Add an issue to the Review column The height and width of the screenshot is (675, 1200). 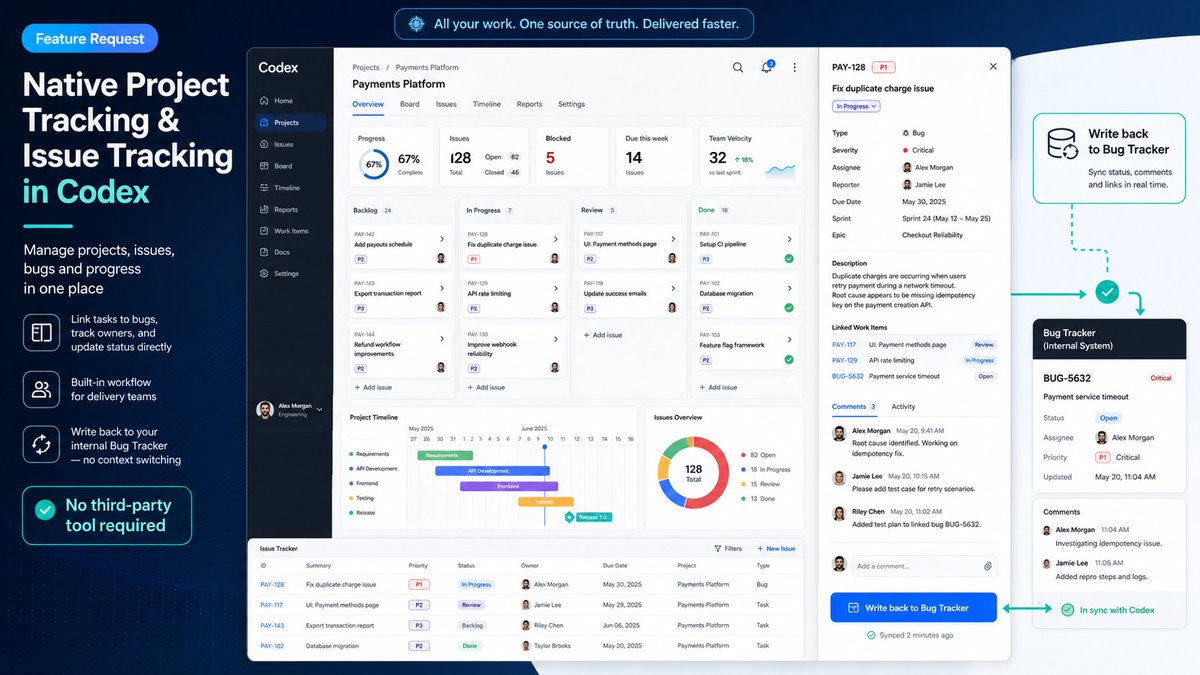tap(603, 335)
